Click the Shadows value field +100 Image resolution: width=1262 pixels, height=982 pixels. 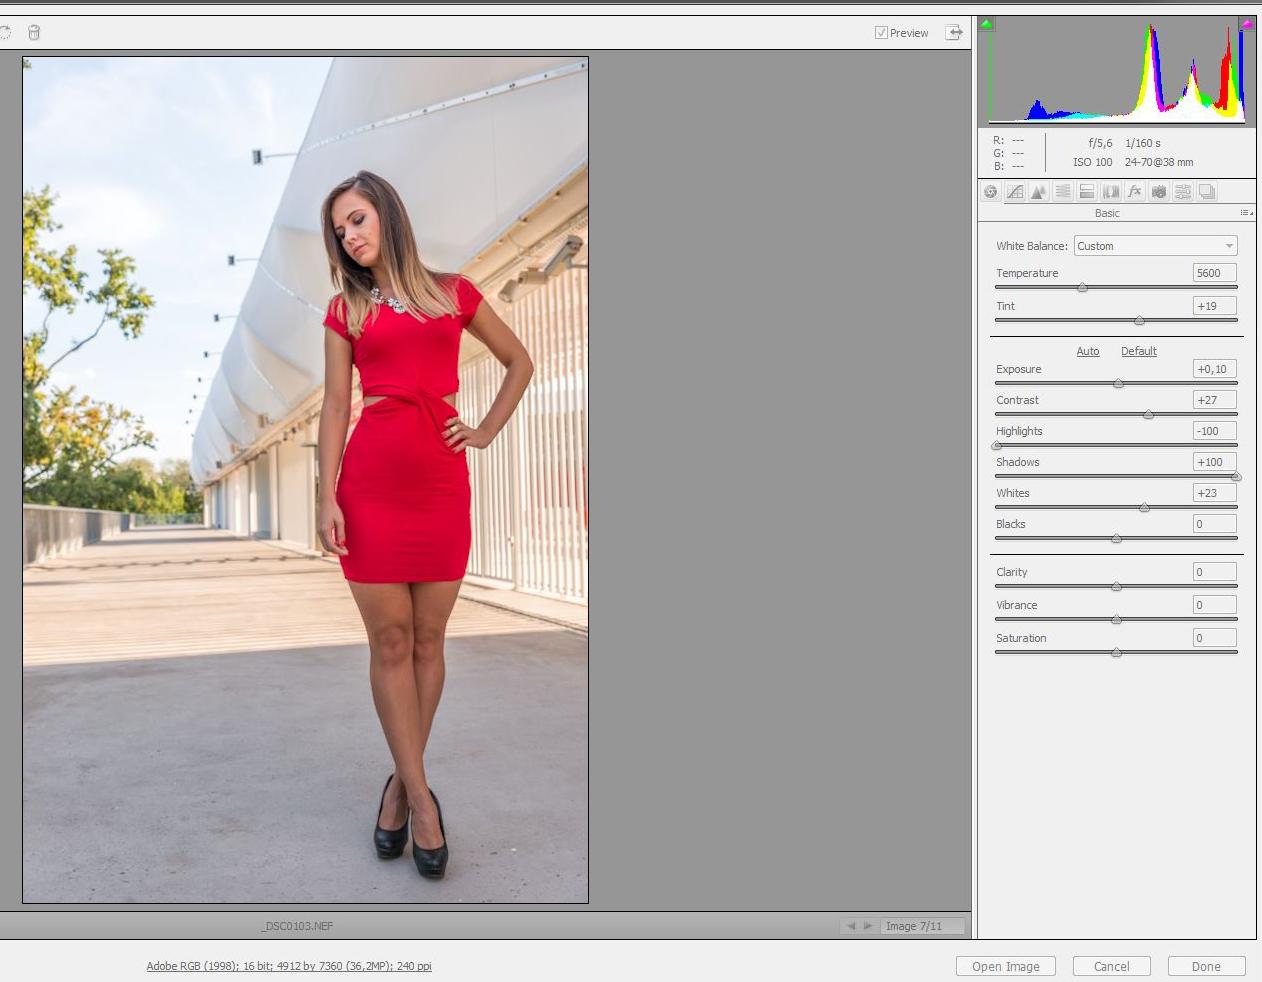[x=1214, y=462]
